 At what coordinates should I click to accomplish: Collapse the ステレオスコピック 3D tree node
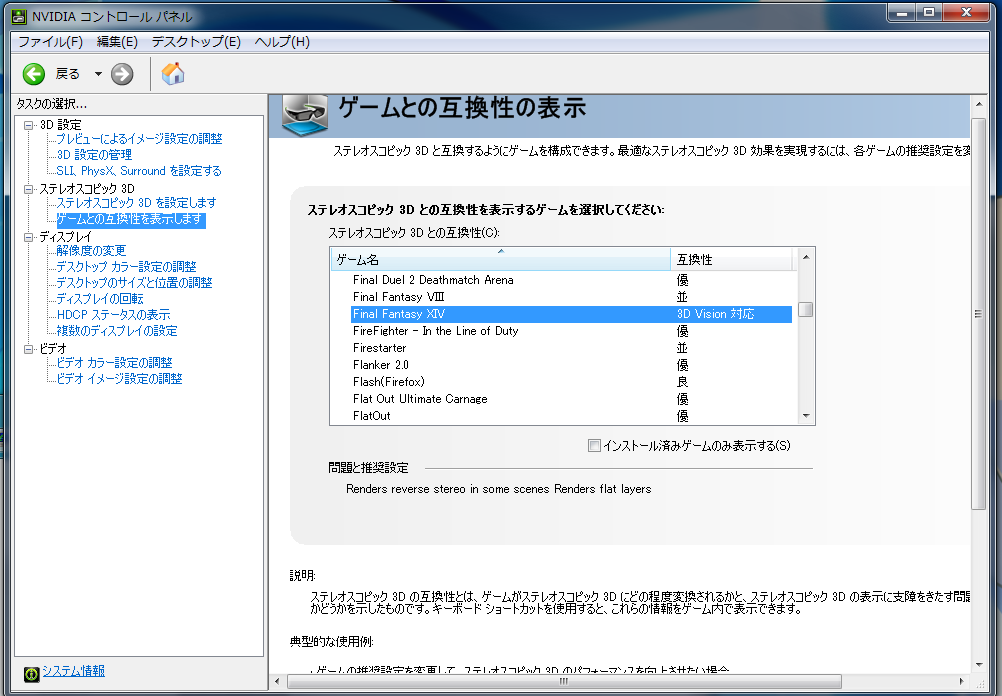tap(28, 189)
